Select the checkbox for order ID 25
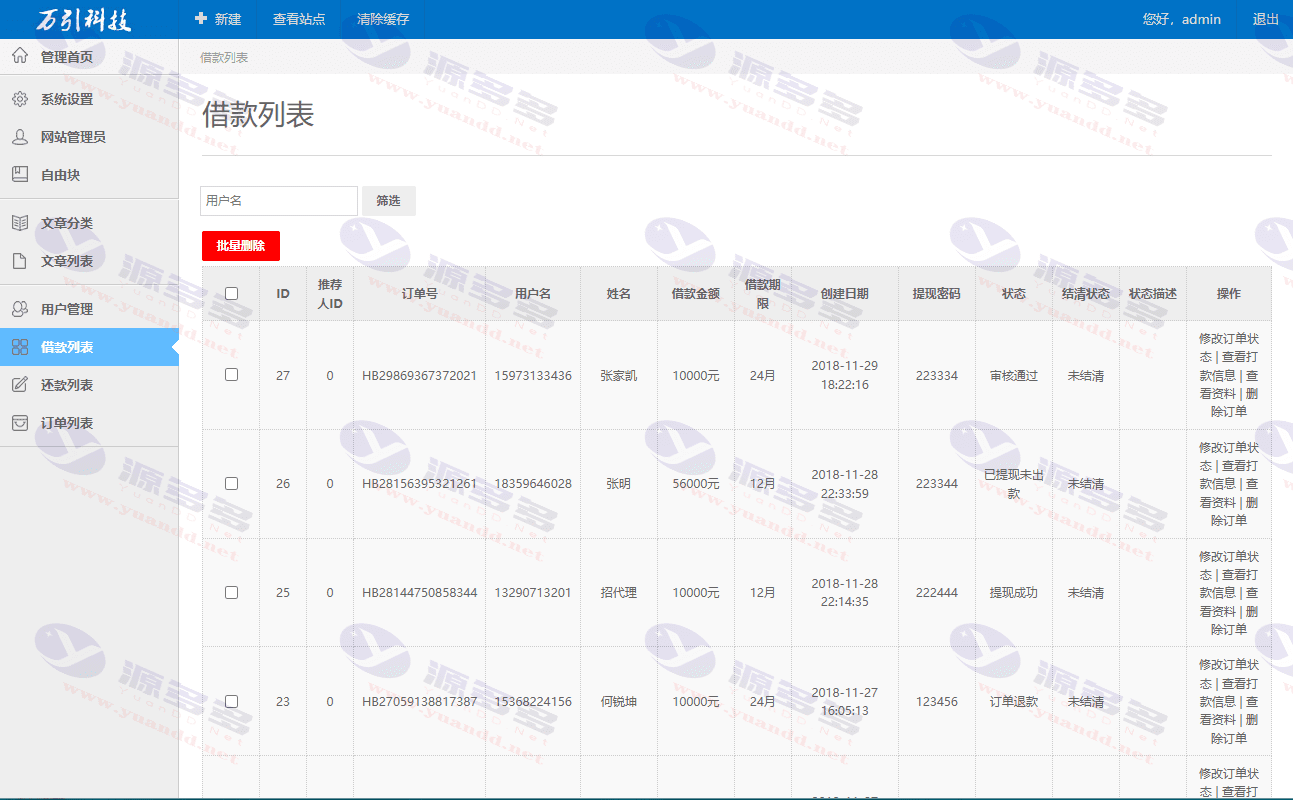Image resolution: width=1293 pixels, height=800 pixels. 231,592
